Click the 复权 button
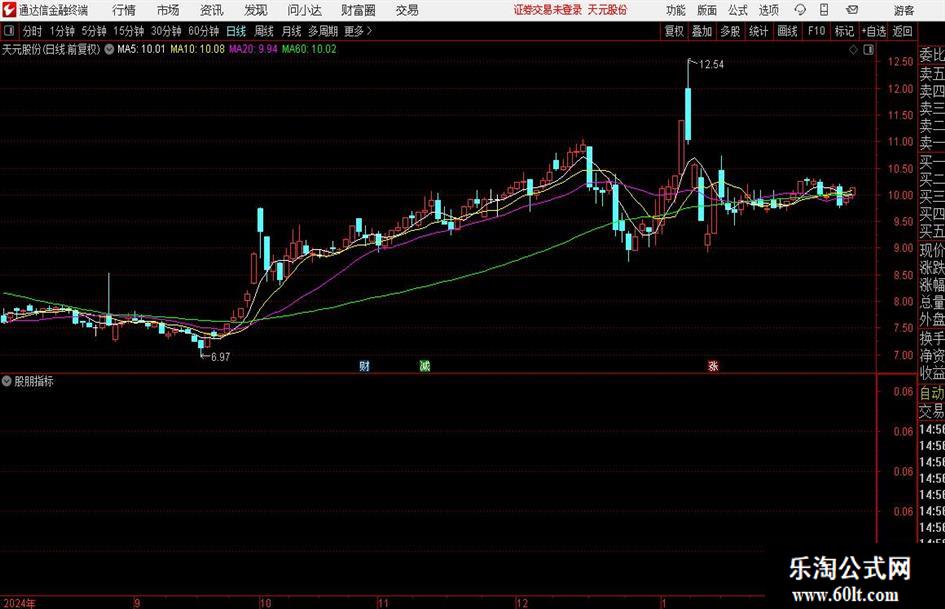This screenshot has width=945, height=609. pos(674,31)
